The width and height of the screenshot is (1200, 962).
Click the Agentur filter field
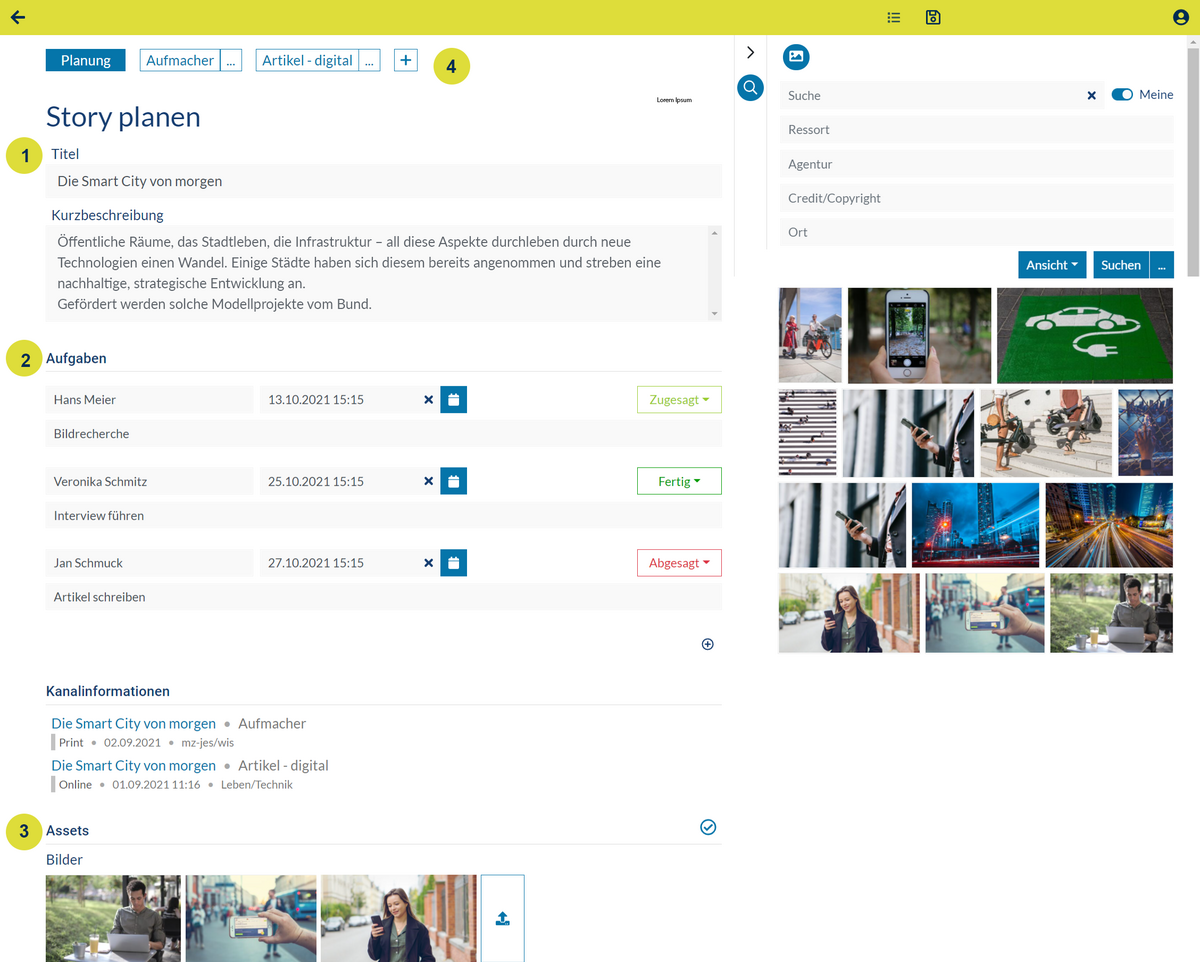coord(976,164)
